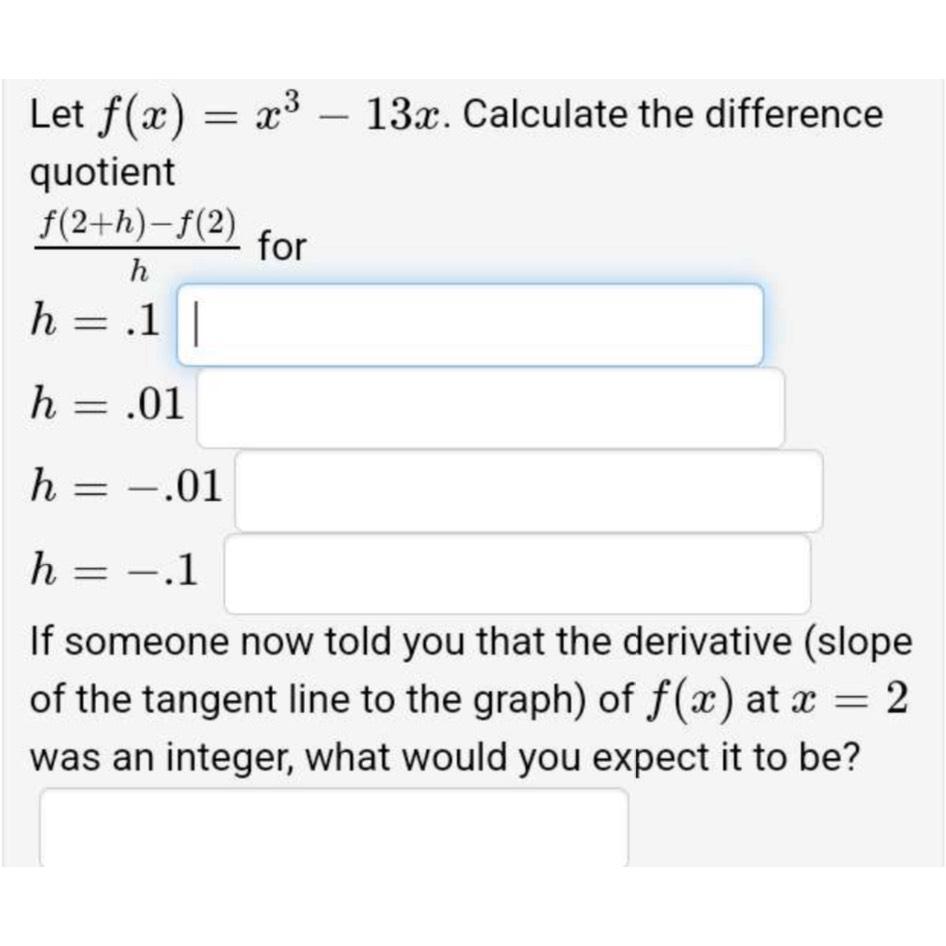Click the label 'h = -.01'

[125, 485]
